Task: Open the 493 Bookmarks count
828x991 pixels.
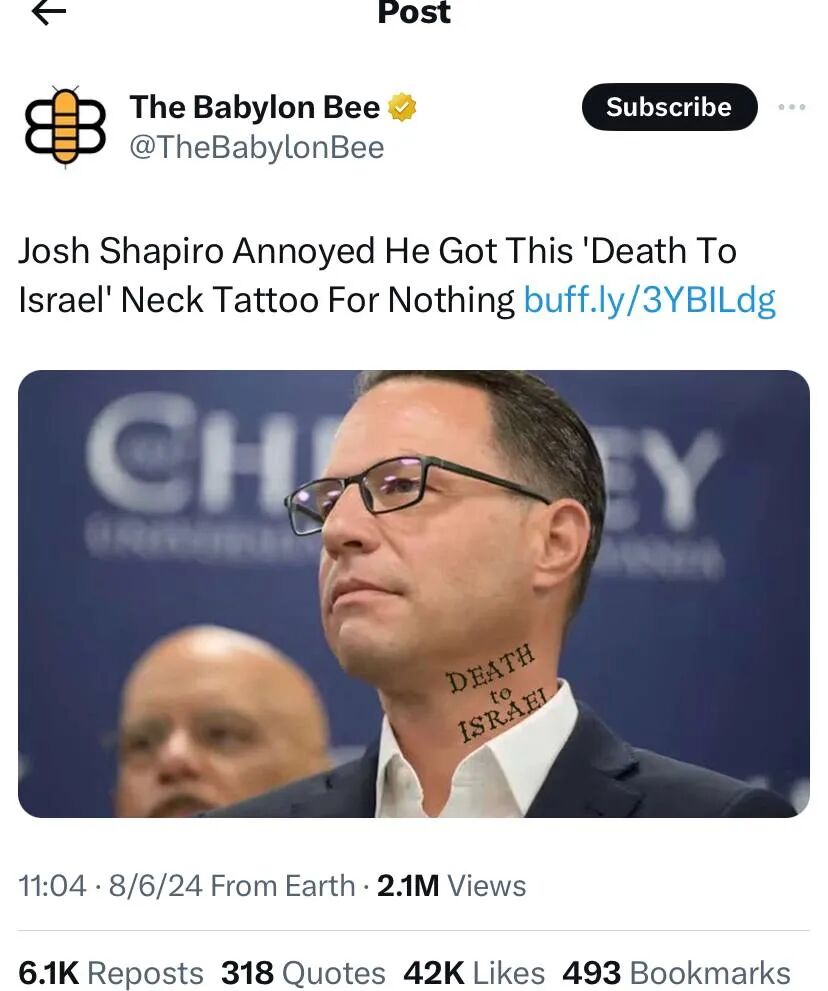Action: point(676,973)
